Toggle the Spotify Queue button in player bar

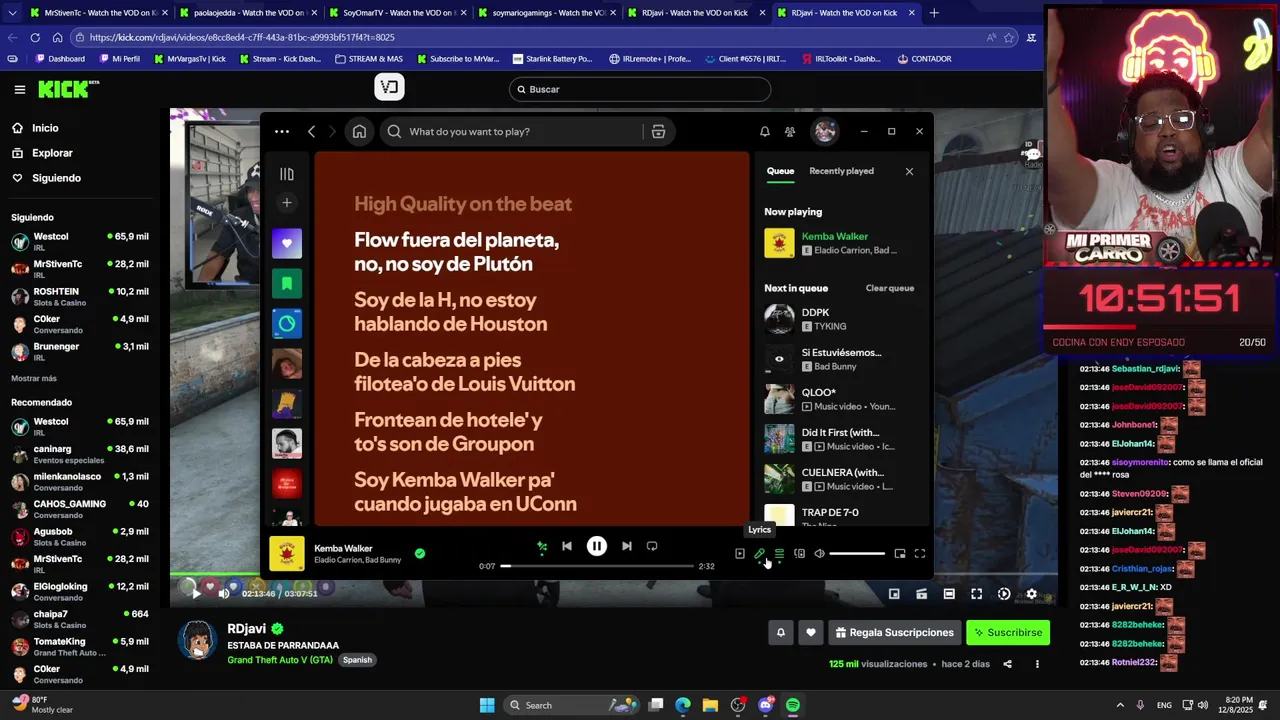(x=779, y=553)
